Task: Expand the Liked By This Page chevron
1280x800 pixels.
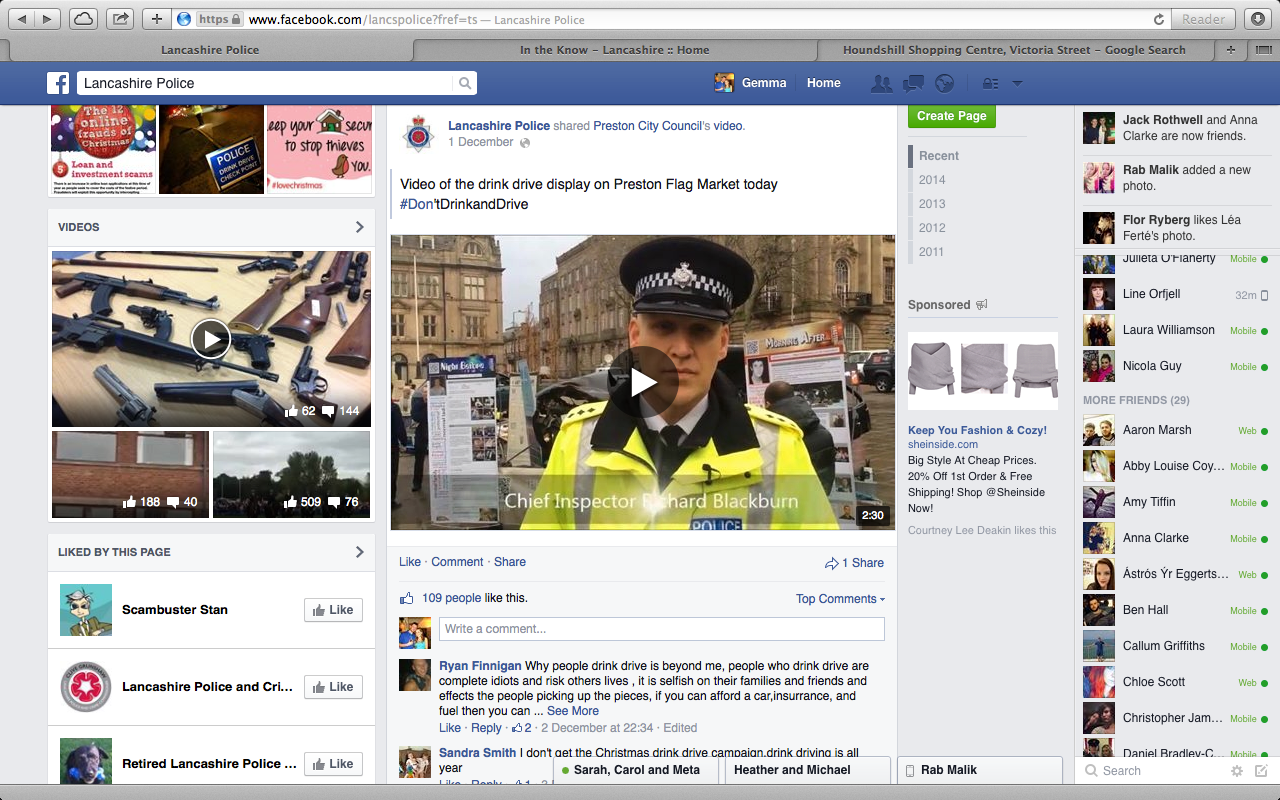Action: pos(360,552)
